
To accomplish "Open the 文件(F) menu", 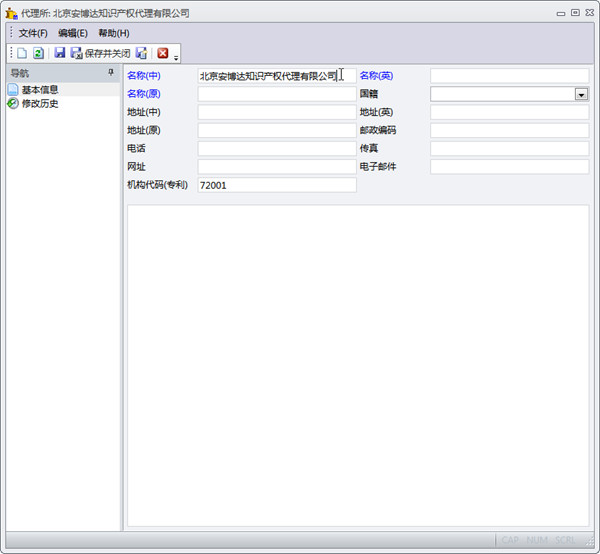I will 33,33.
